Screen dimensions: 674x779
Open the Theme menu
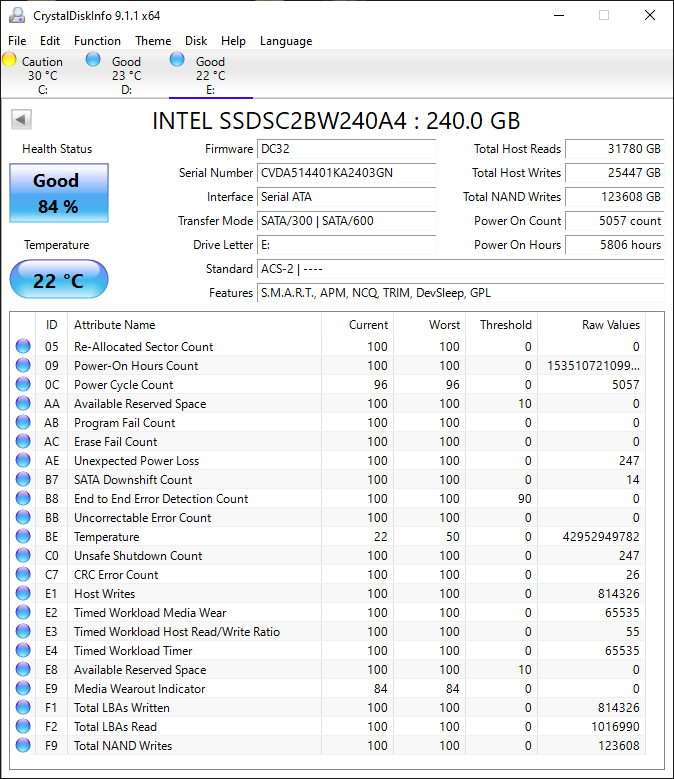[153, 41]
